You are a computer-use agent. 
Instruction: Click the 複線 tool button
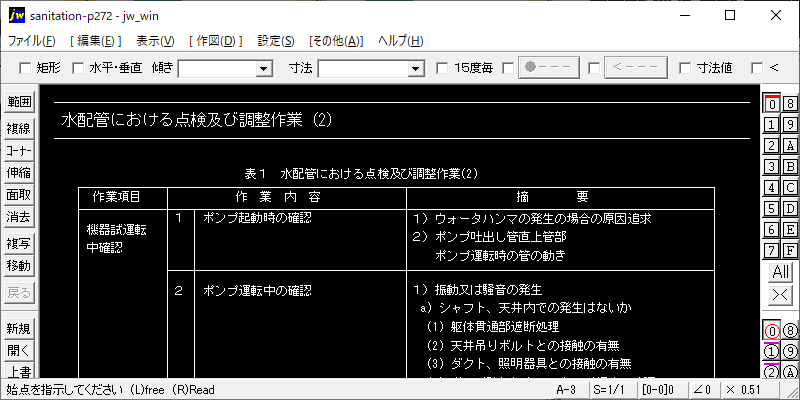click(18, 129)
